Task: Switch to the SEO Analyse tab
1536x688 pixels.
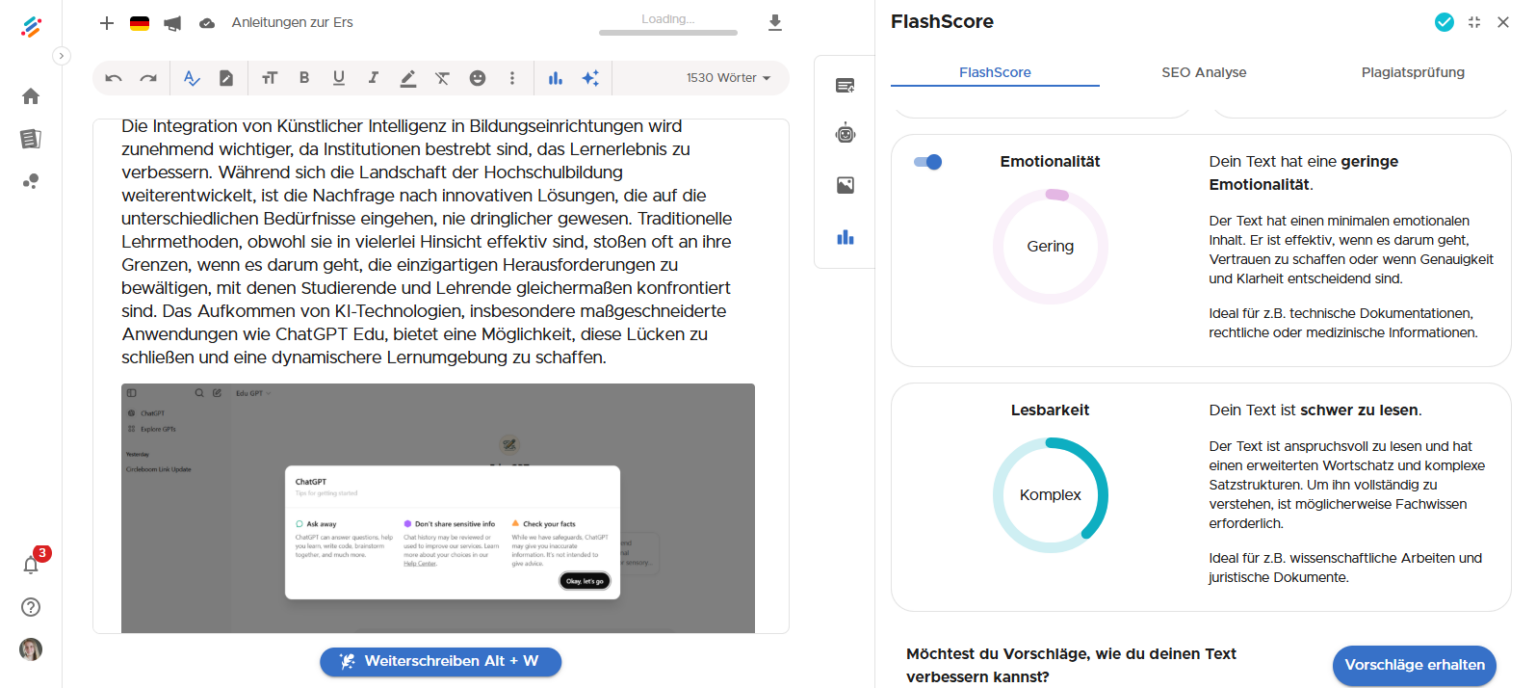Action: (x=1204, y=72)
